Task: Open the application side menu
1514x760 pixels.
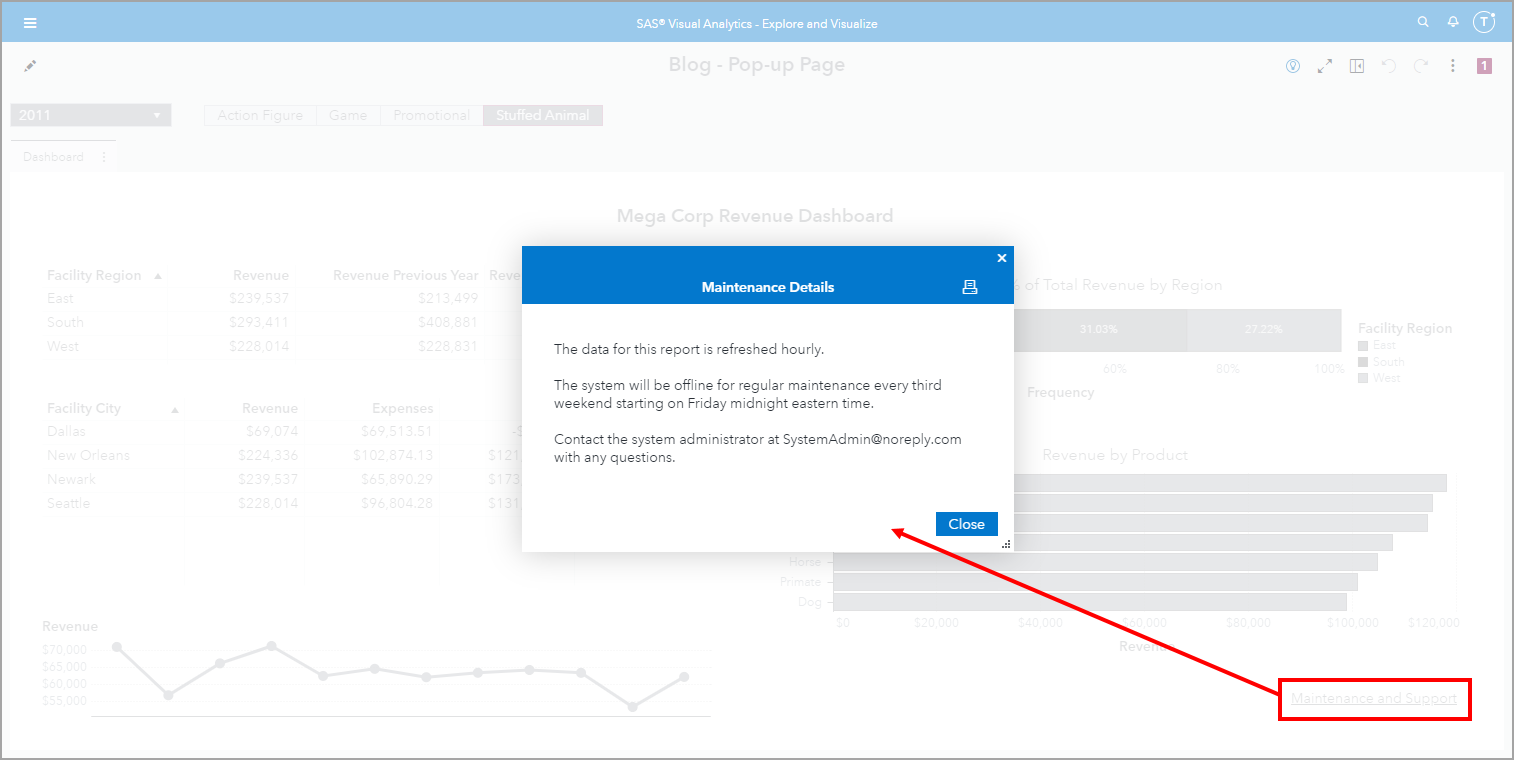Action: [x=30, y=22]
